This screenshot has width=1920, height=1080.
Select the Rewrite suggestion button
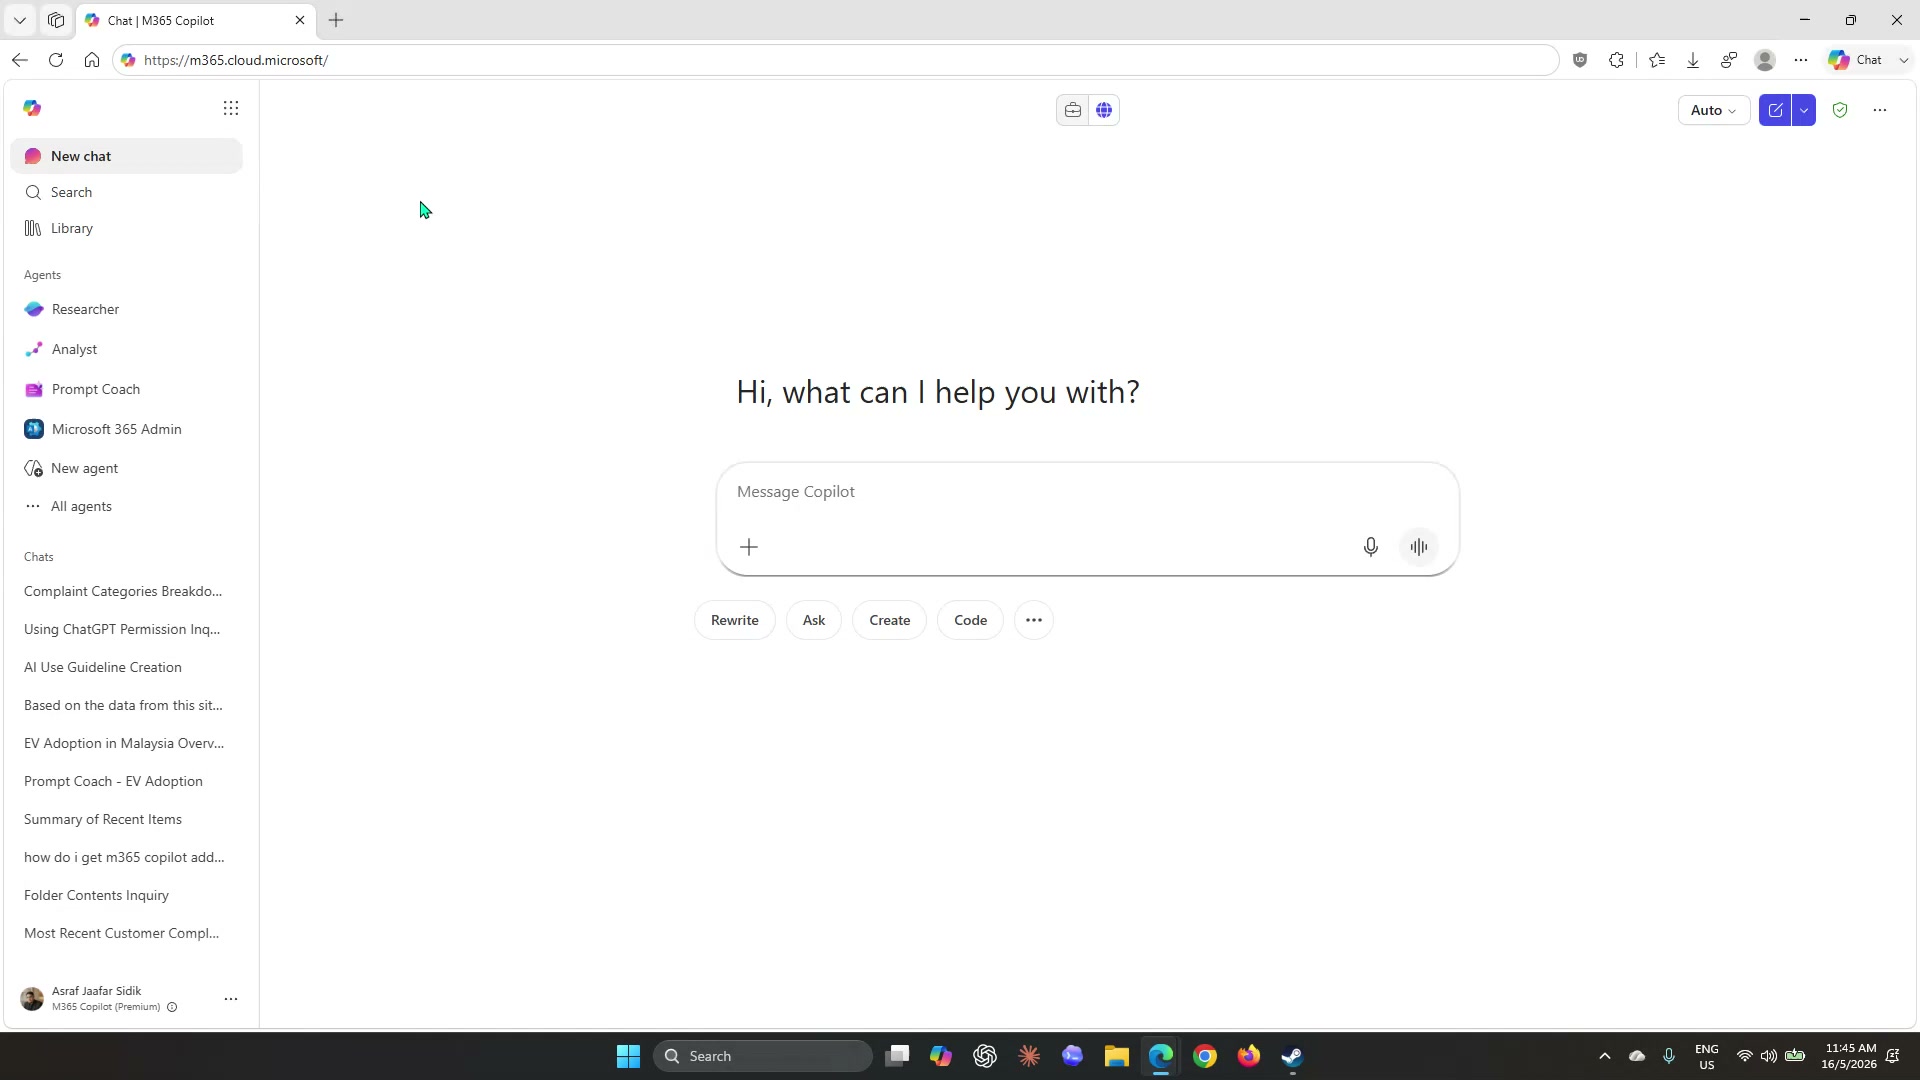[x=735, y=620]
